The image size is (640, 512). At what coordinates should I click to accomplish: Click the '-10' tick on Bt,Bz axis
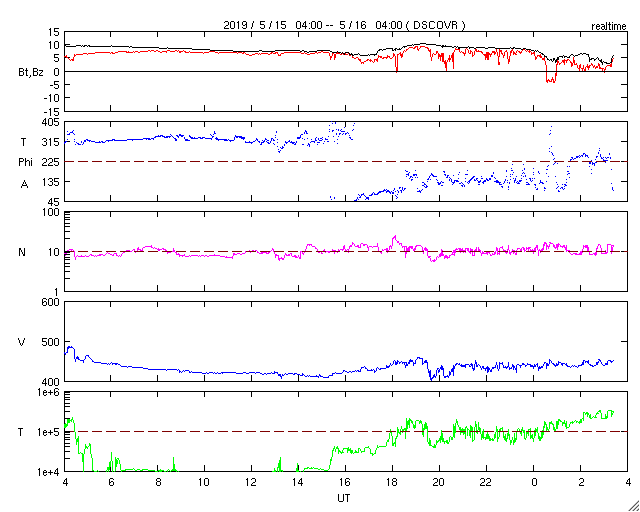coord(51,98)
